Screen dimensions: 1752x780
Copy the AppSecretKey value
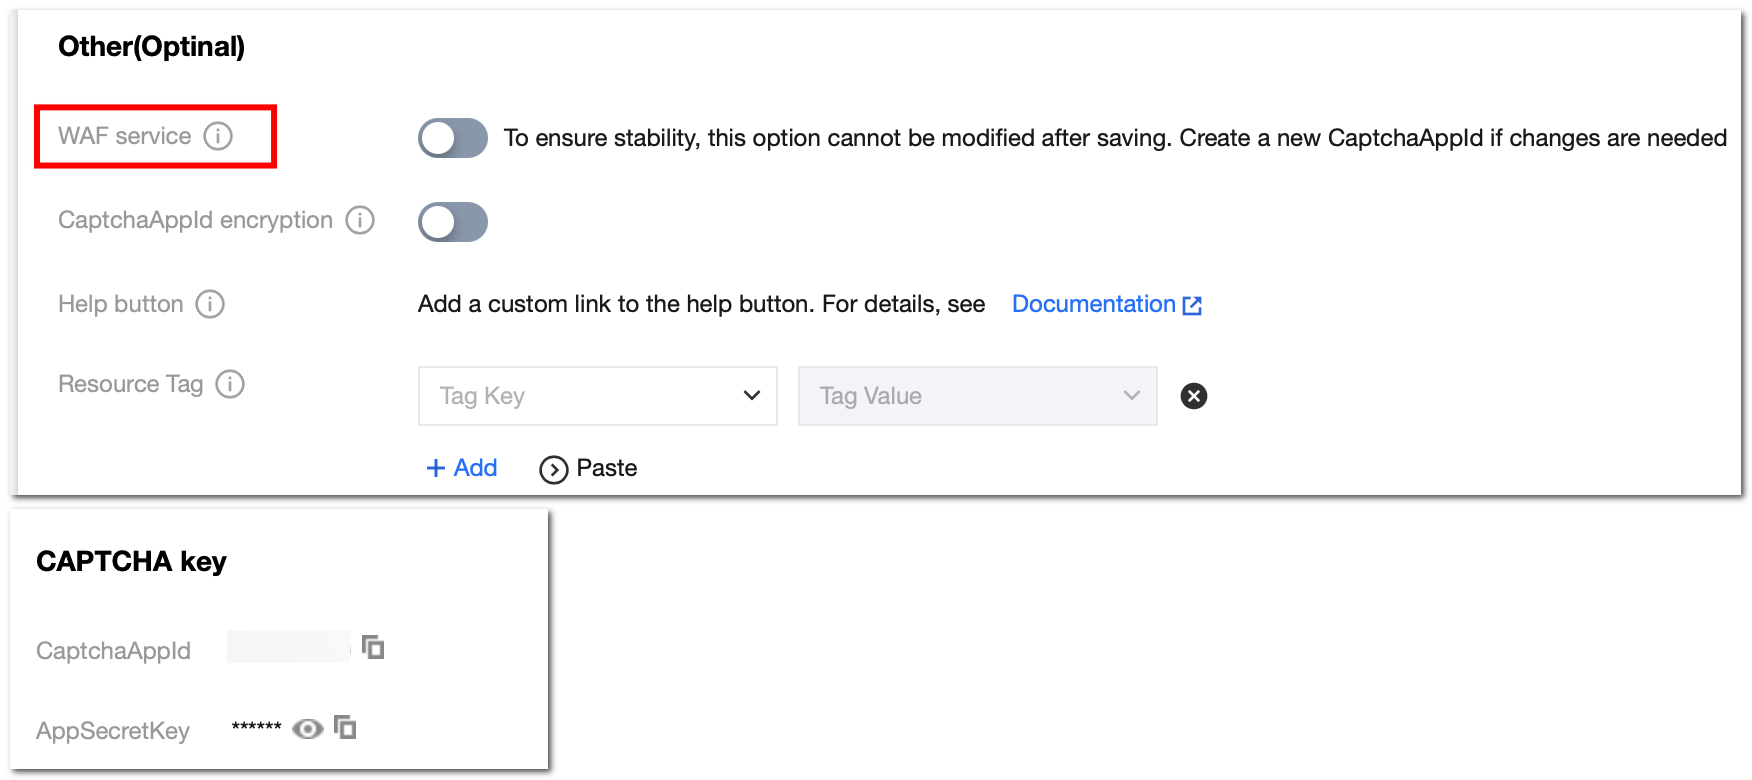pyautogui.click(x=345, y=727)
